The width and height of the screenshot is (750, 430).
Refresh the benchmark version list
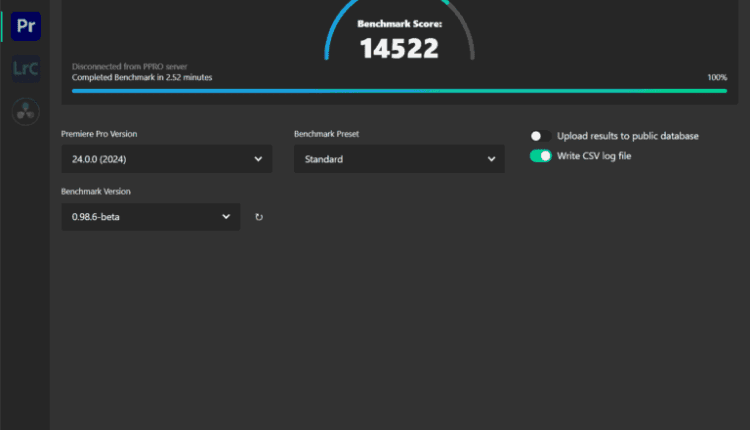[259, 217]
